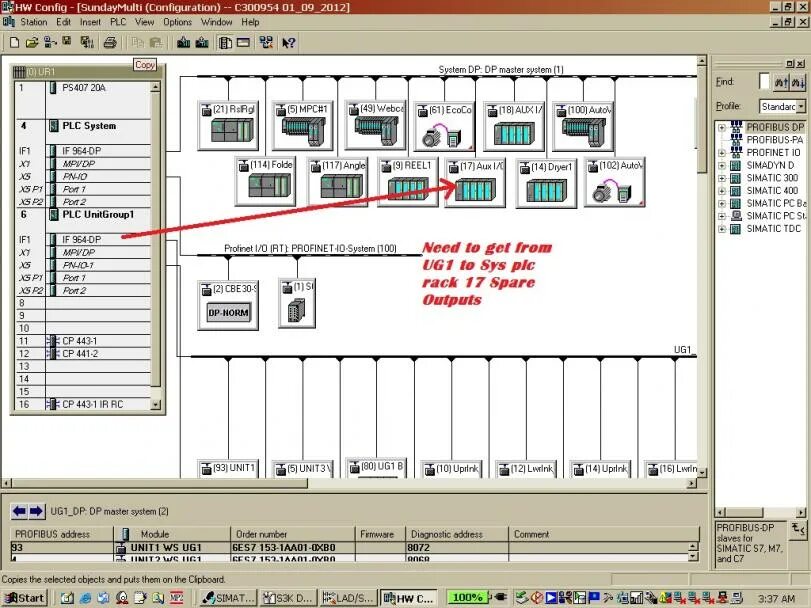The height and width of the screenshot is (608, 811).
Task: Select CP 443-1 in slot 11
Action: coord(83,341)
